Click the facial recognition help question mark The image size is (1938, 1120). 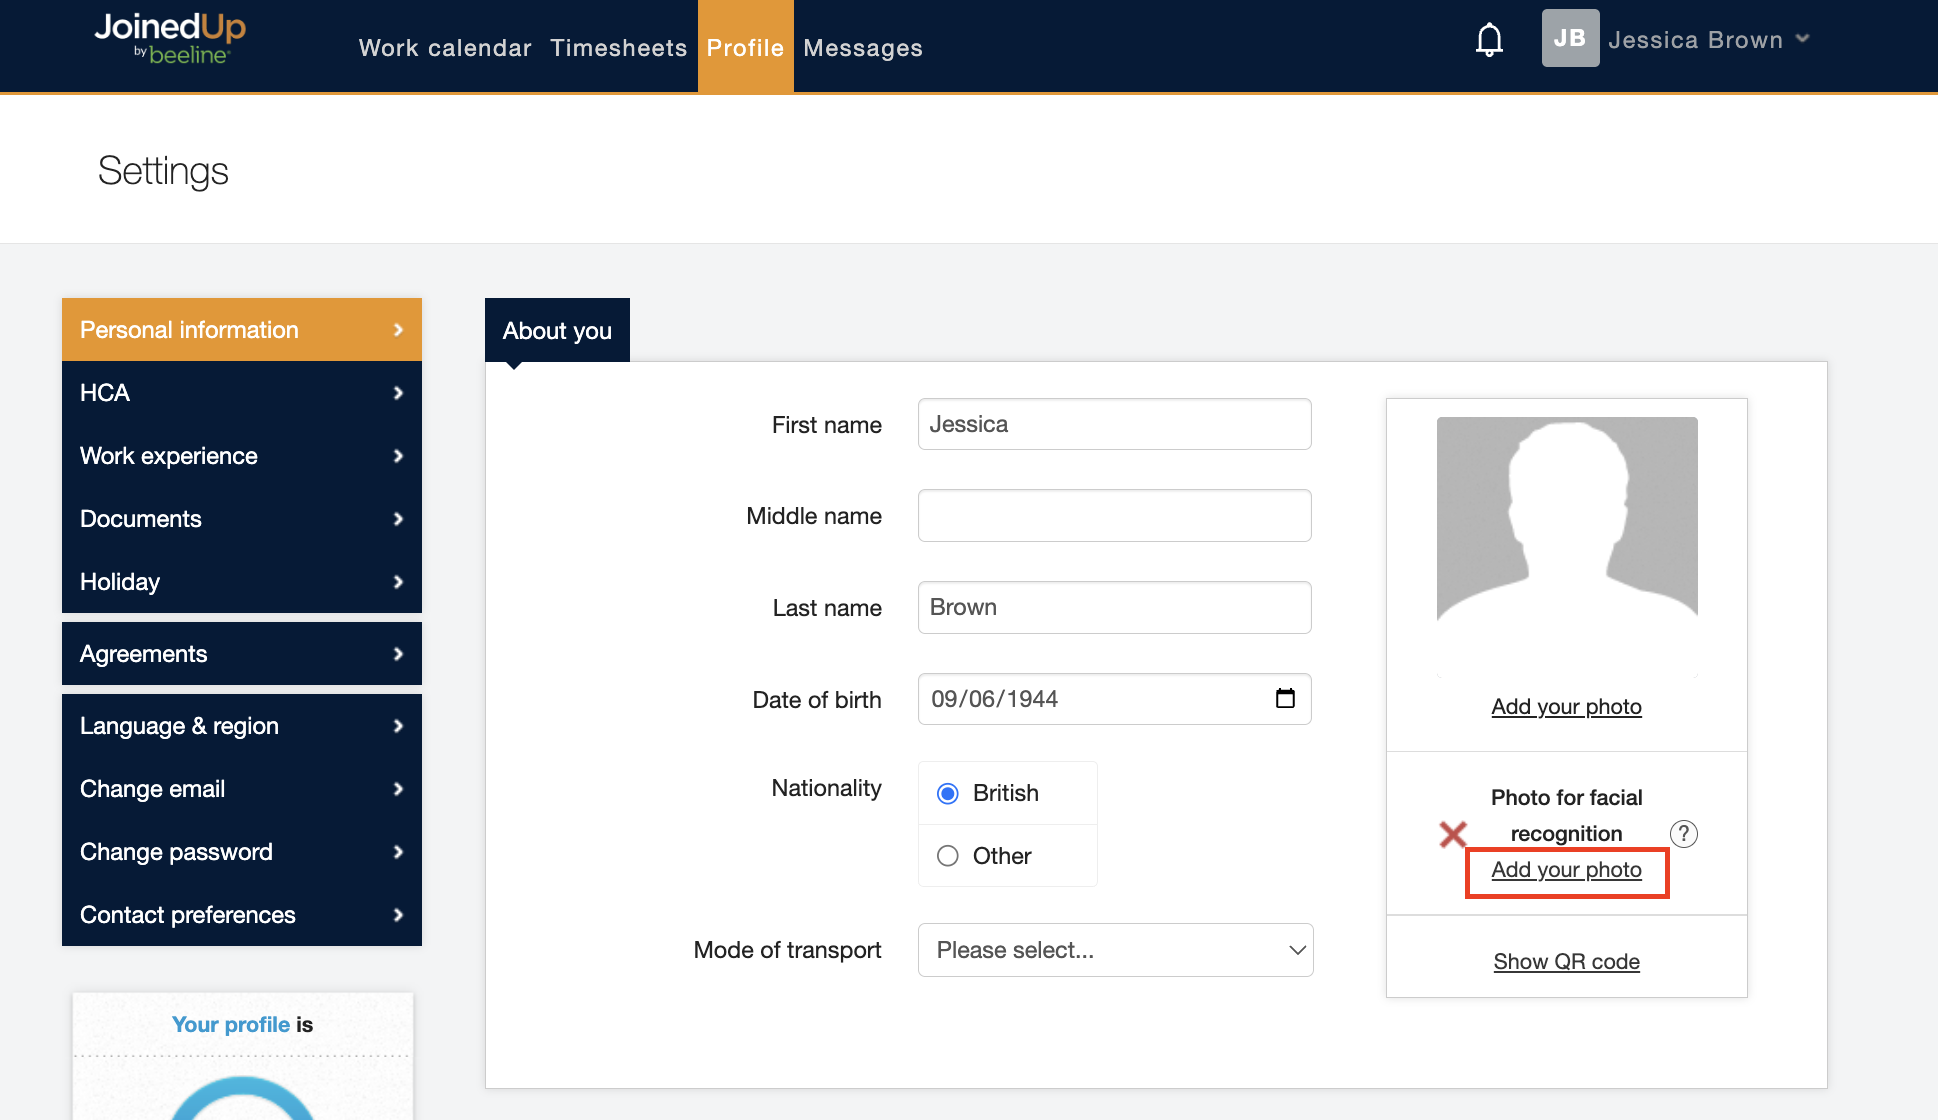[x=1684, y=834]
